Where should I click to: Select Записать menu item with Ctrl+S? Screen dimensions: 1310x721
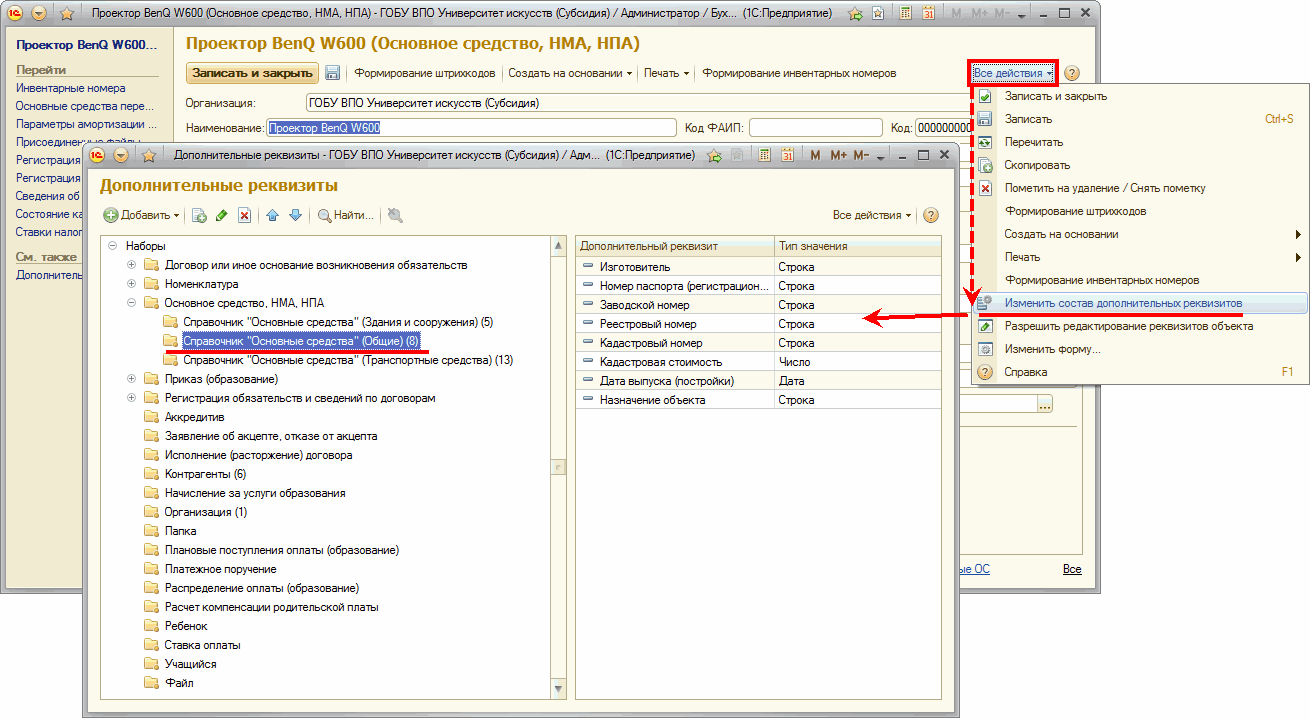click(x=1139, y=119)
